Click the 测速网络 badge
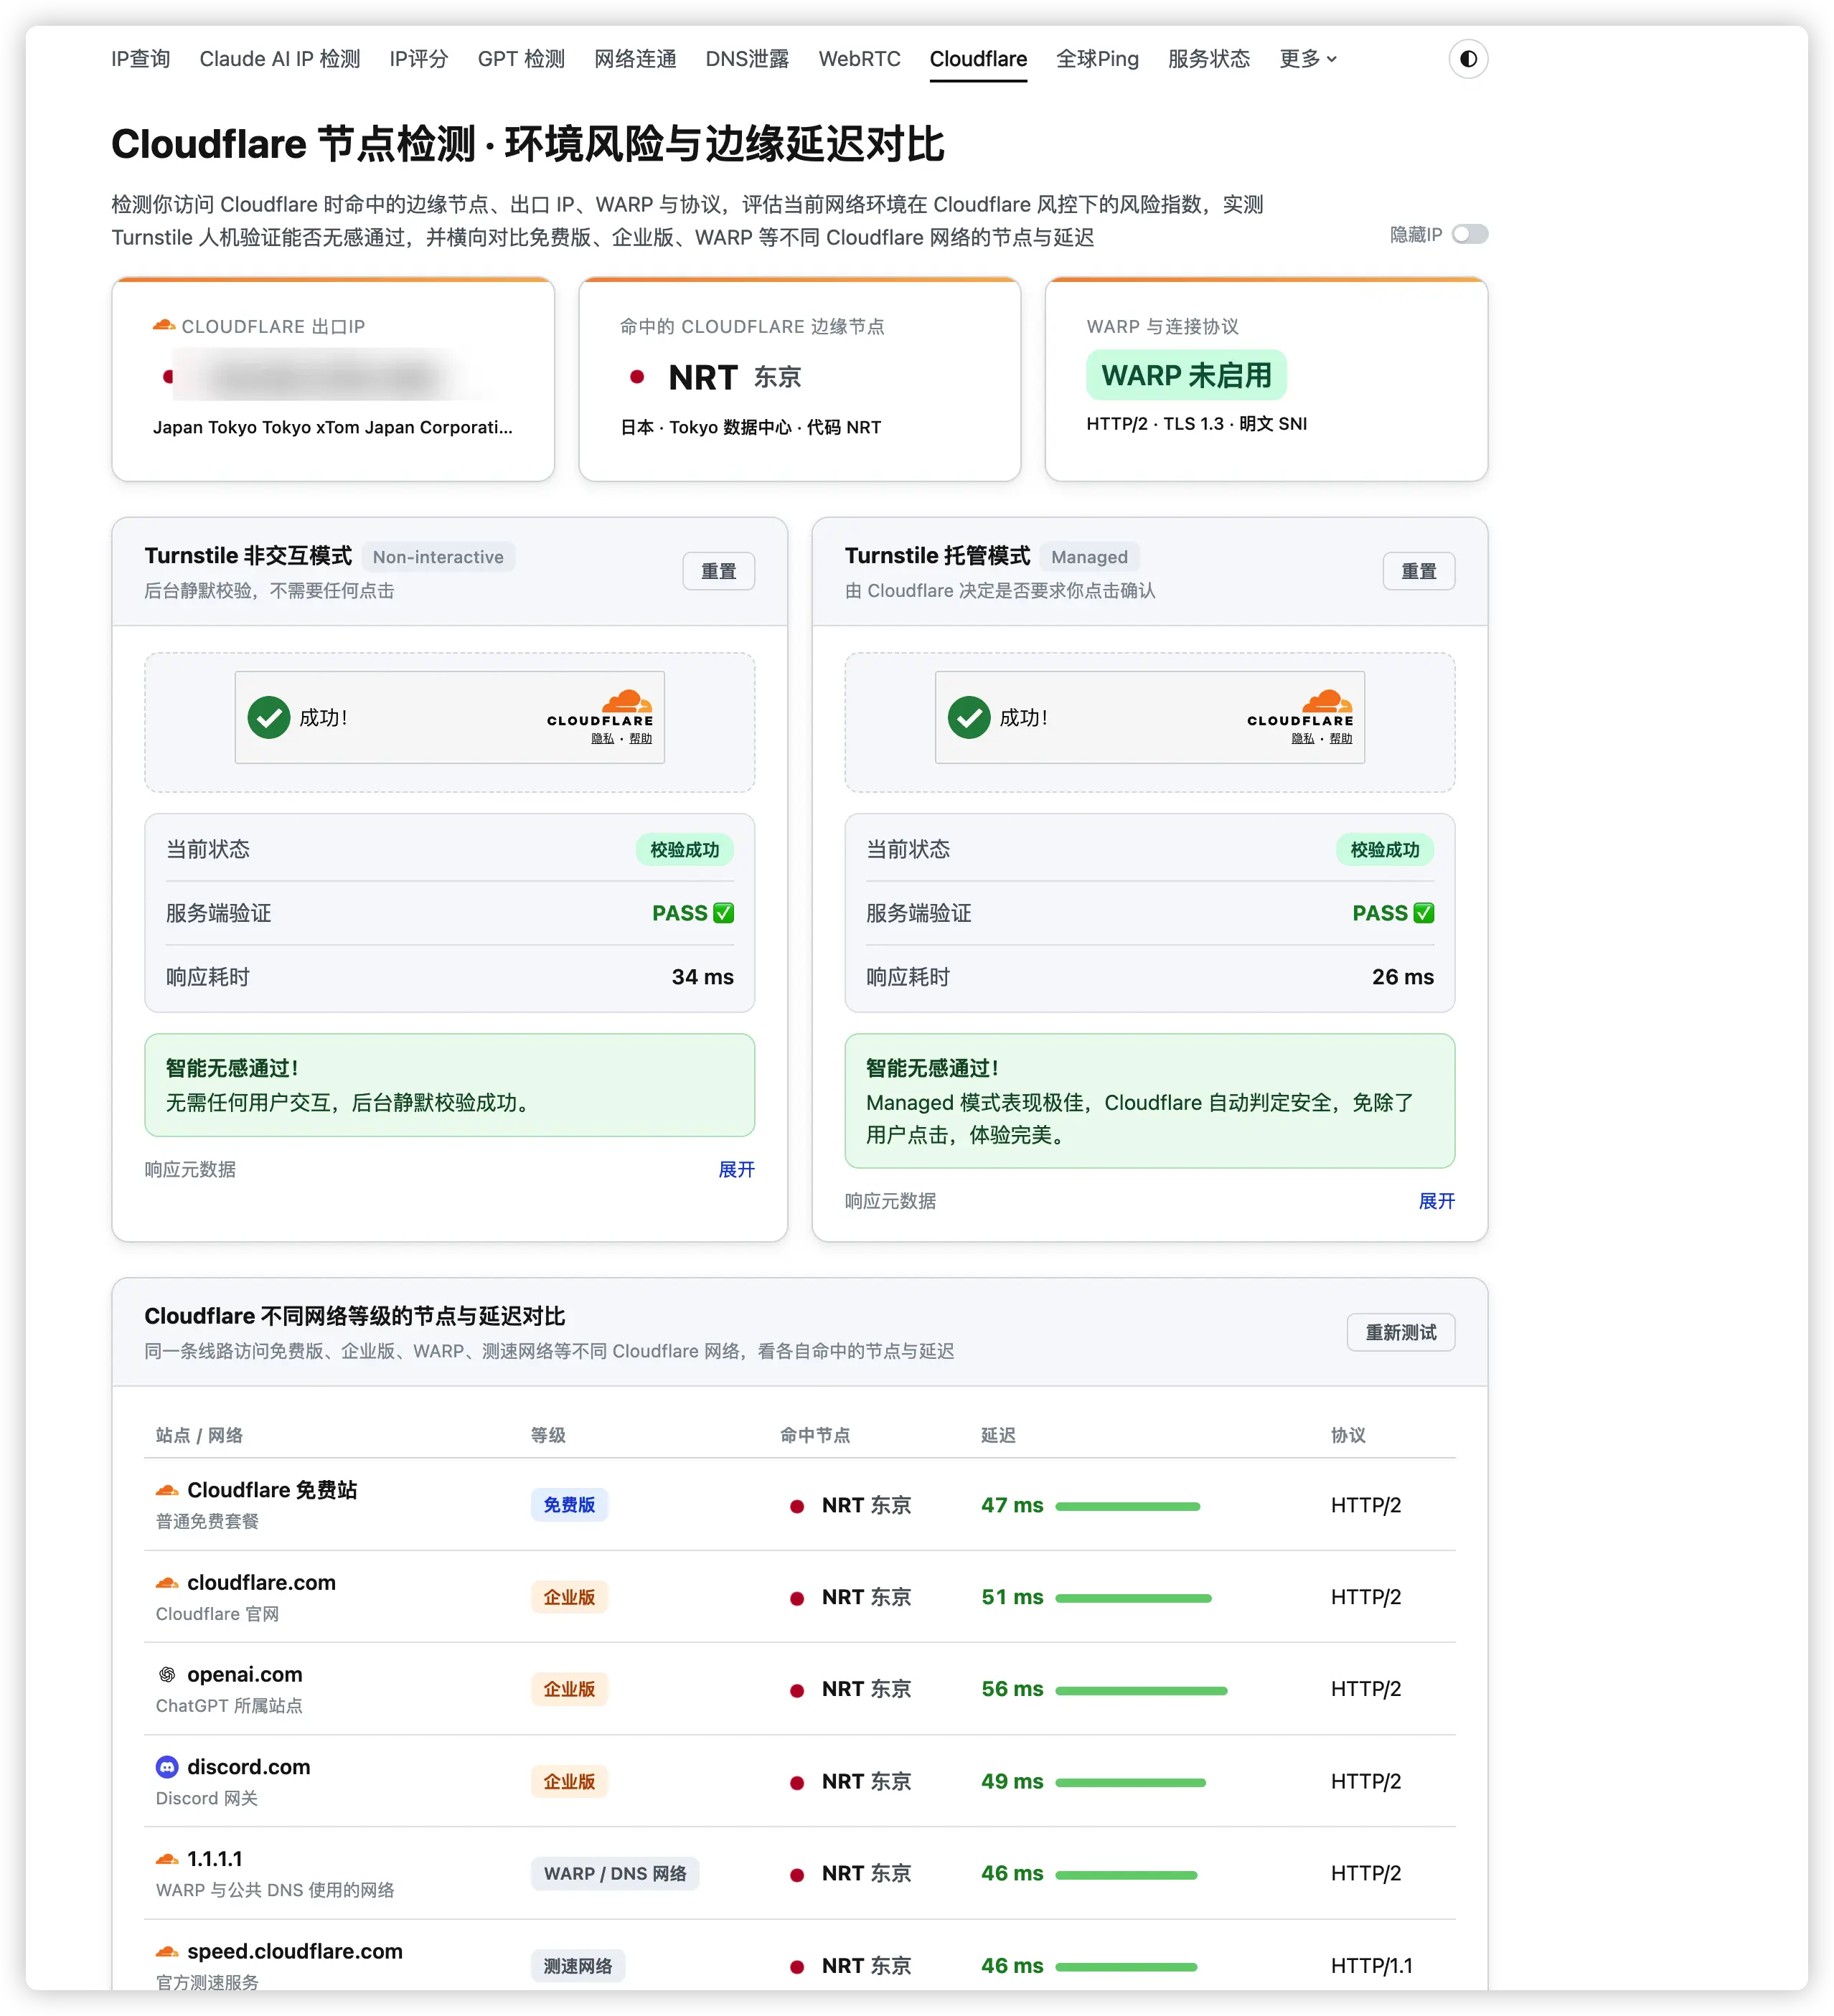The height and width of the screenshot is (2016, 1834). tap(577, 1966)
